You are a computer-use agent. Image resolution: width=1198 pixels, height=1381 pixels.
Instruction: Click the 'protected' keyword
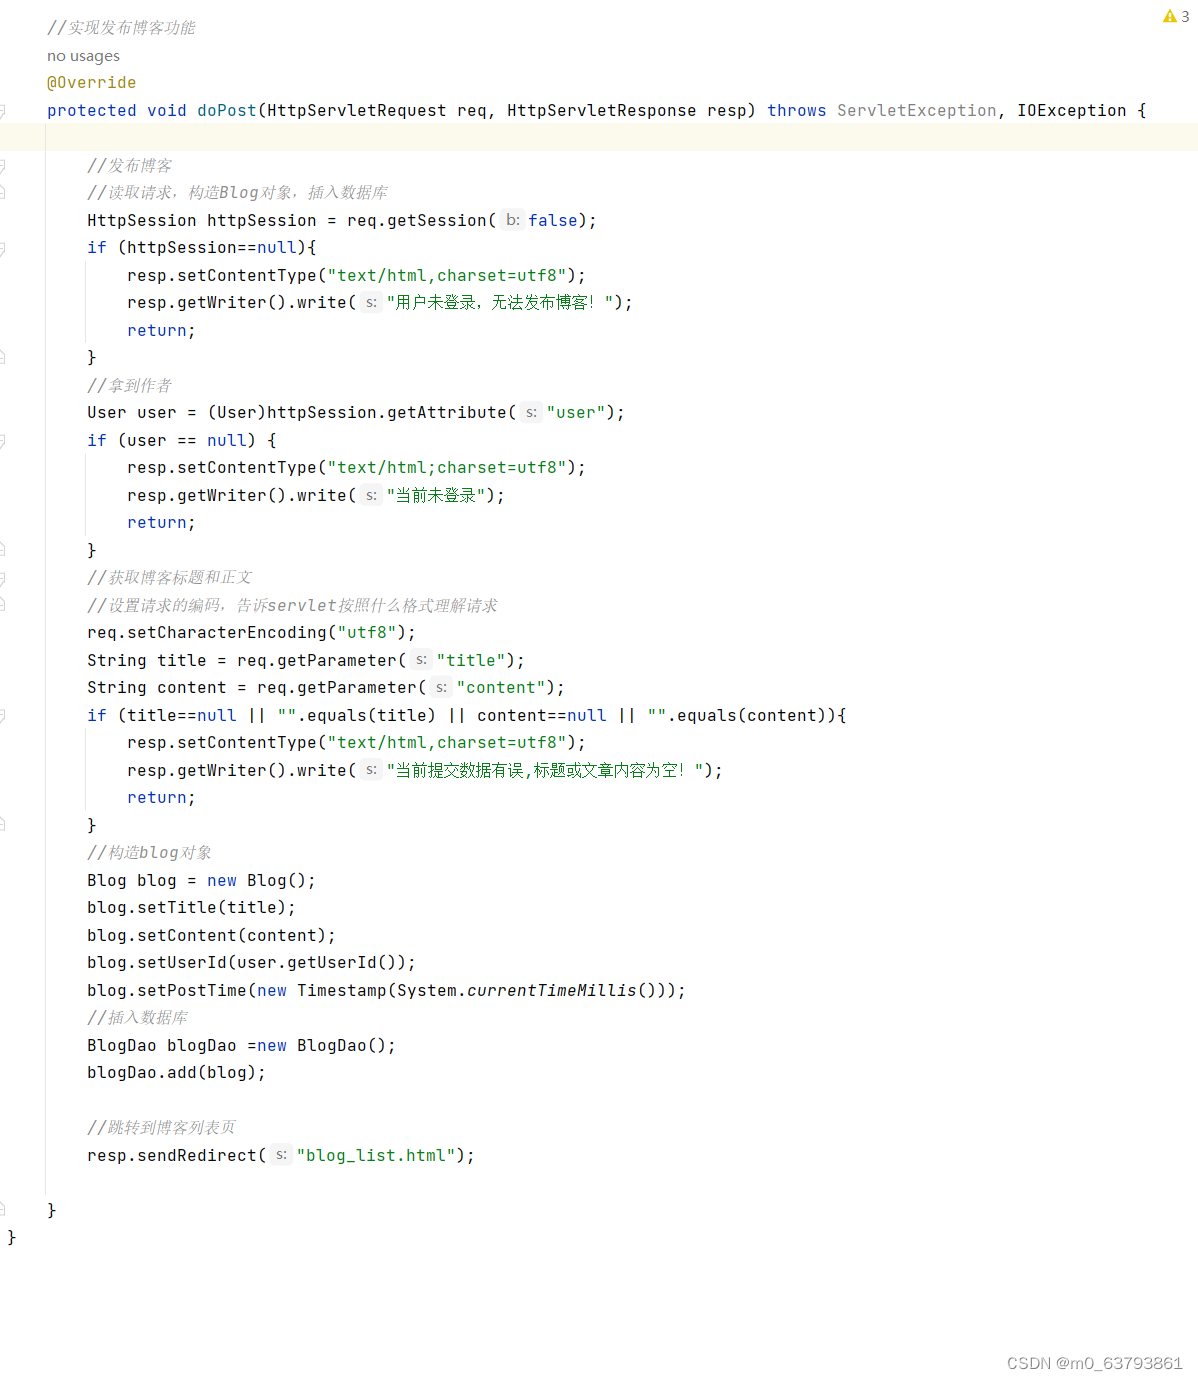click(x=92, y=111)
